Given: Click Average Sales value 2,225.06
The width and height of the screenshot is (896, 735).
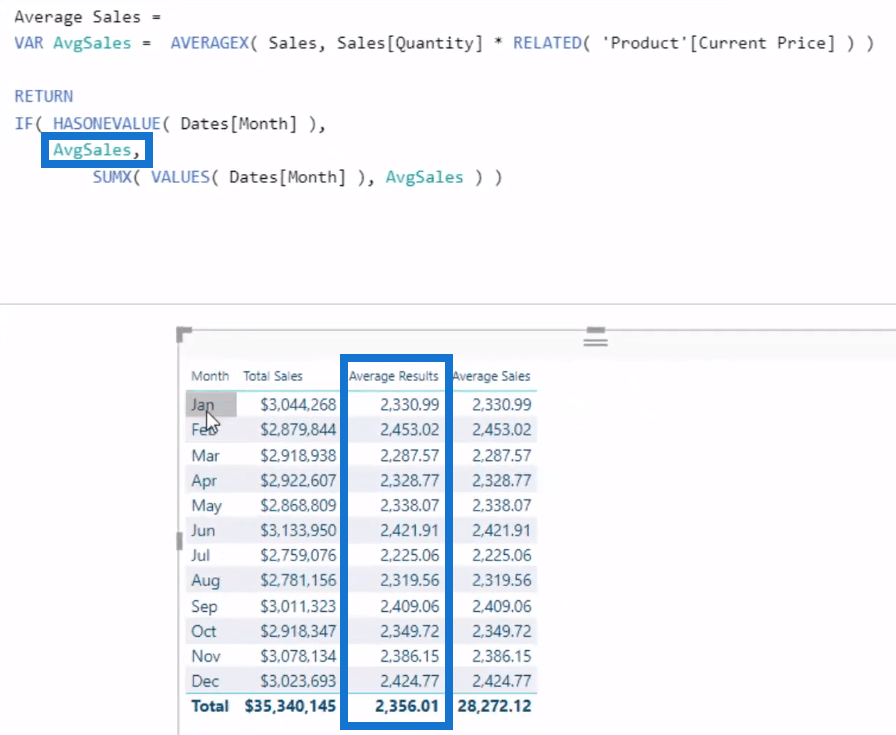Looking at the screenshot, I should tap(502, 556).
